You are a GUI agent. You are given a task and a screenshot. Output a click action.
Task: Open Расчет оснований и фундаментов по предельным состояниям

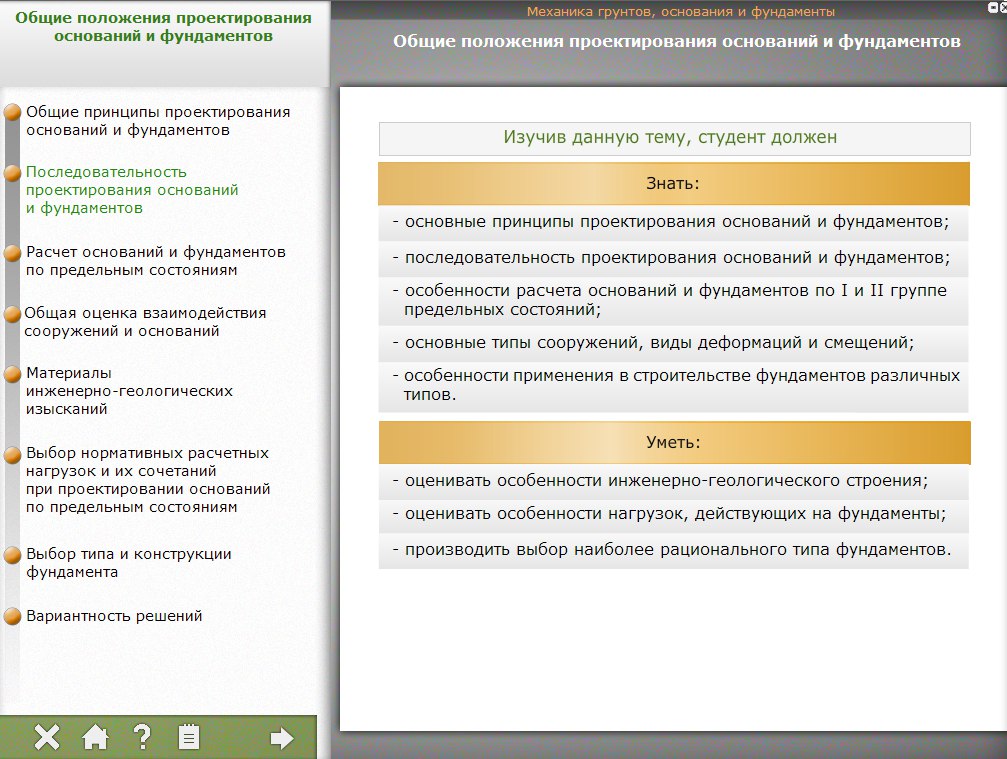tap(155, 261)
